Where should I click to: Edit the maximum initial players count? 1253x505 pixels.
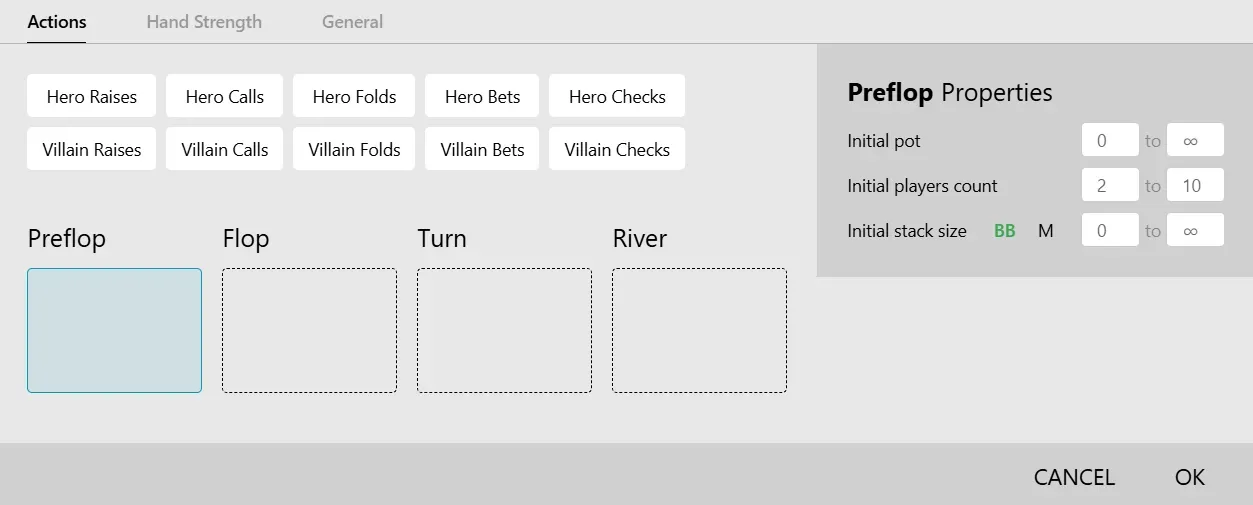(1195, 186)
